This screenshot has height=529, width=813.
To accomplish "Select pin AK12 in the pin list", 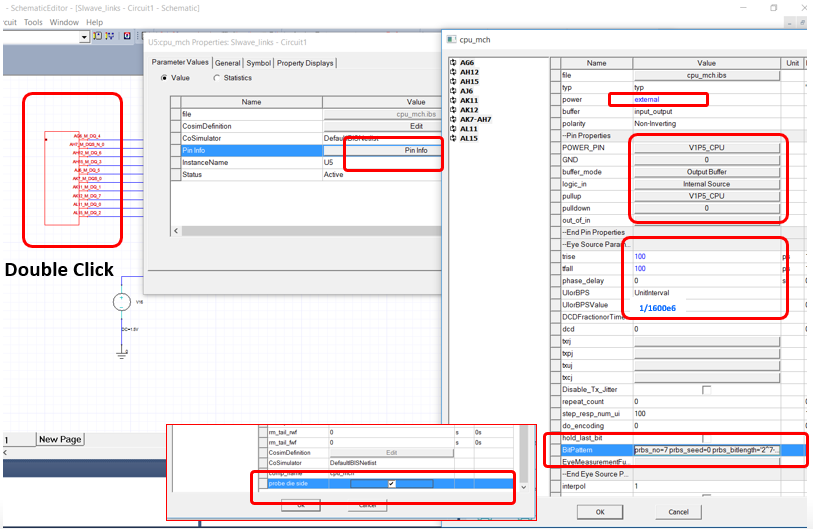I will [469, 110].
